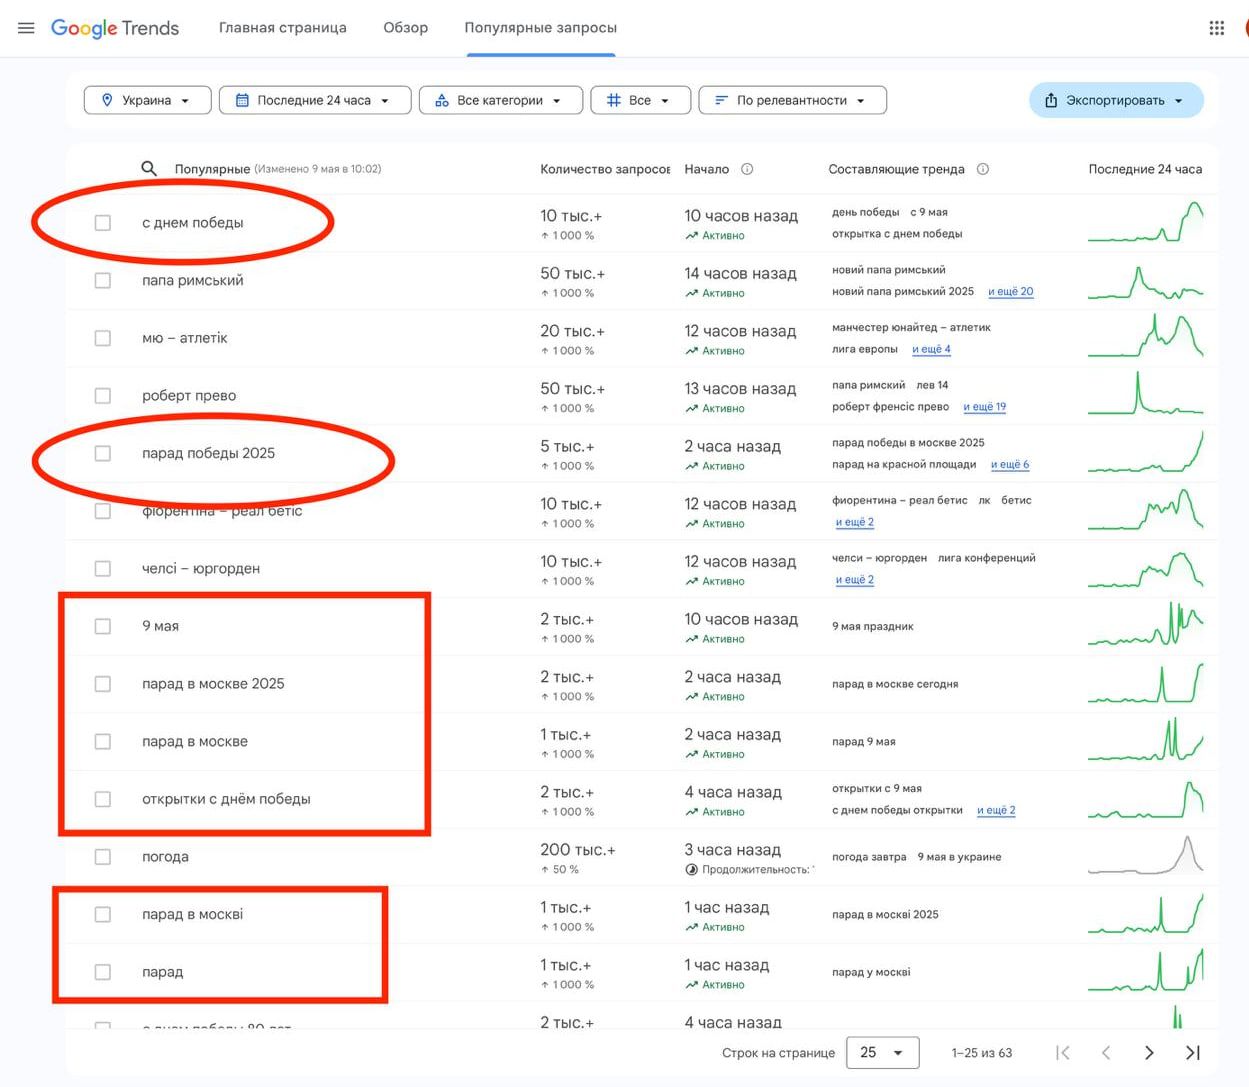
Task: Open sparkline chart for папа римський
Action: [x=1145, y=281]
